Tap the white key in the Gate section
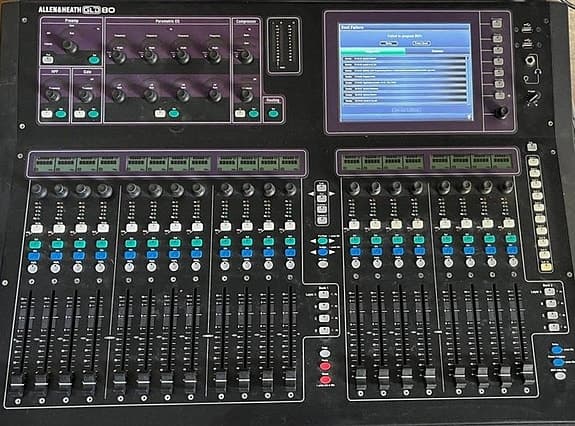 click(80, 114)
